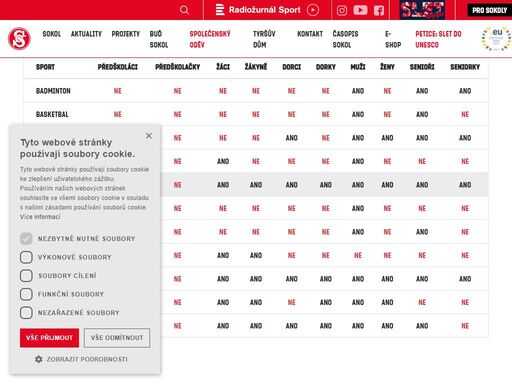Screen dimensions: 512x384
Task: Click the Radiožurnál Sport logo icon
Action: click(220, 10)
